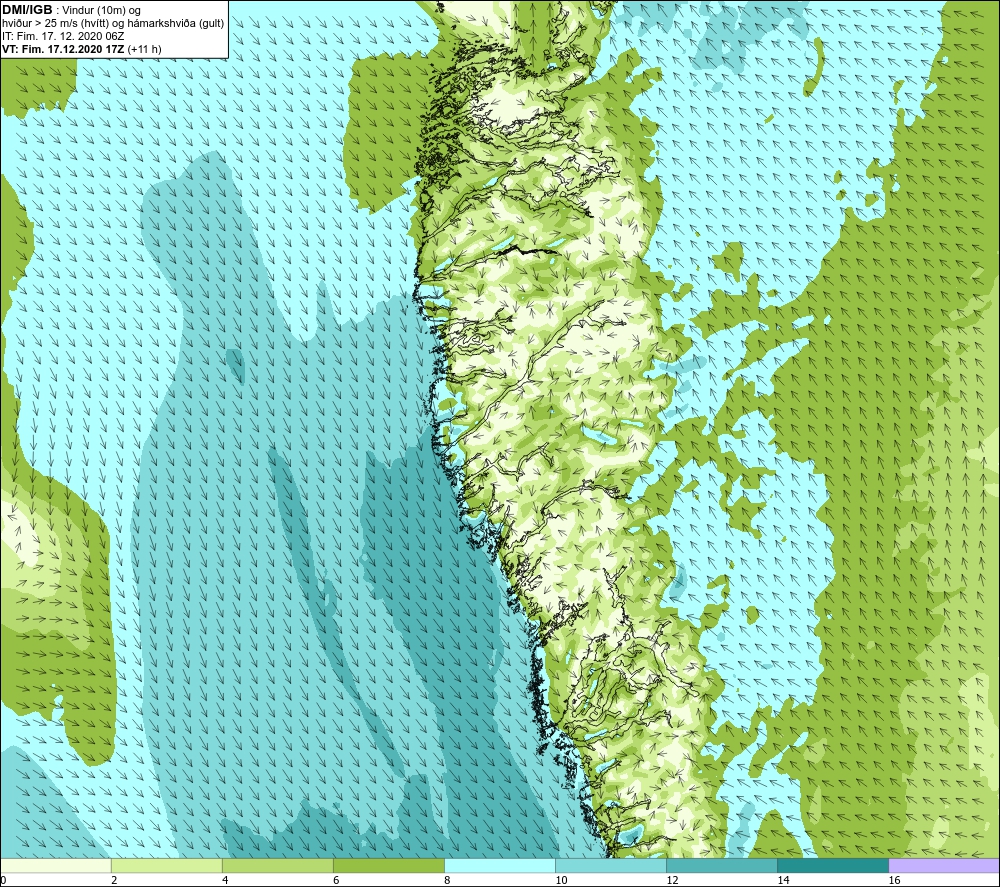Click the 'VT: Fim. 17.12.2020 17Z' line
The width and height of the screenshot is (1000, 887).
click(x=64, y=49)
